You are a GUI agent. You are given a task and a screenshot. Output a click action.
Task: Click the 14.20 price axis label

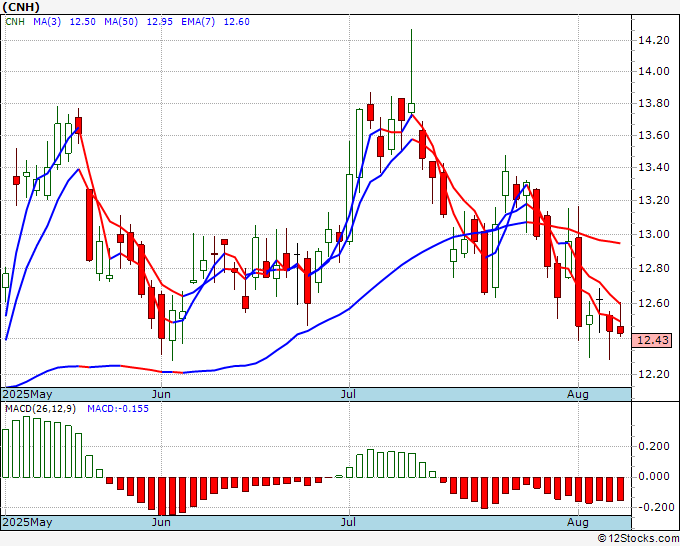pos(653,40)
